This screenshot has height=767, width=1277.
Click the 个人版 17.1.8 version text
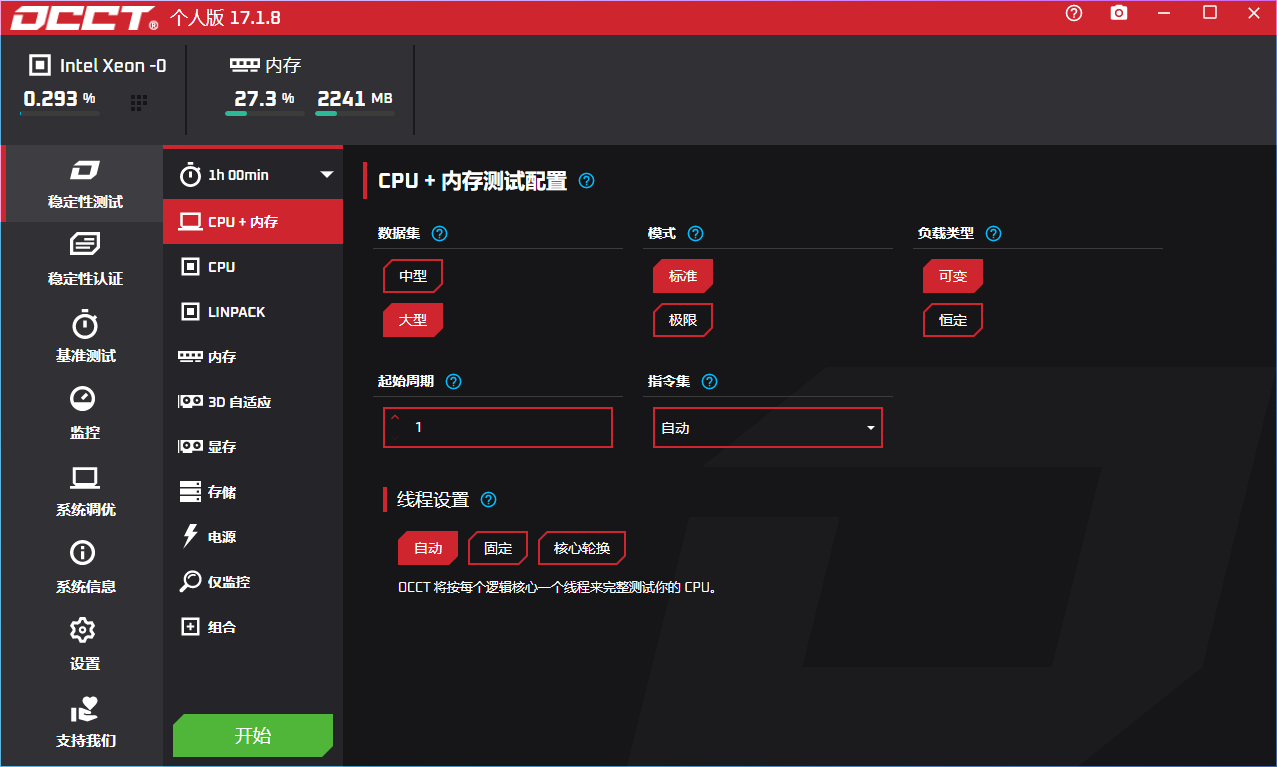coord(224,18)
